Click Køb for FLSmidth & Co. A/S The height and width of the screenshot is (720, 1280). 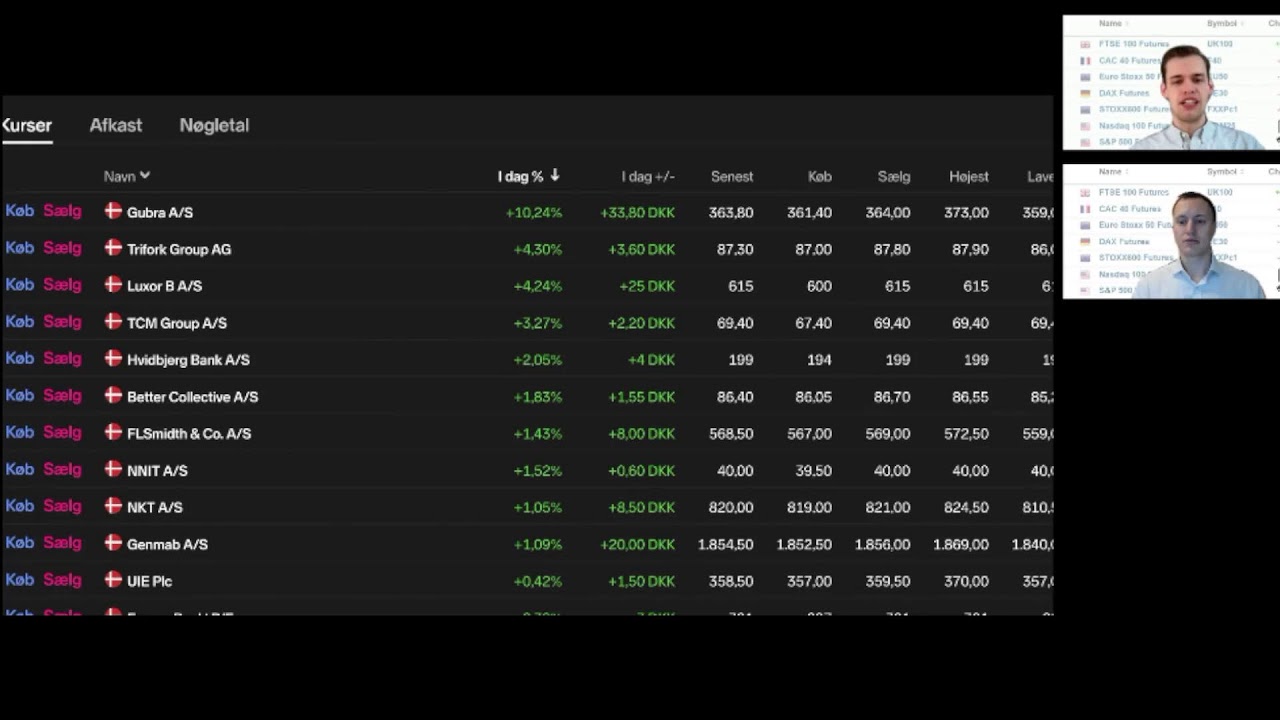pos(20,432)
